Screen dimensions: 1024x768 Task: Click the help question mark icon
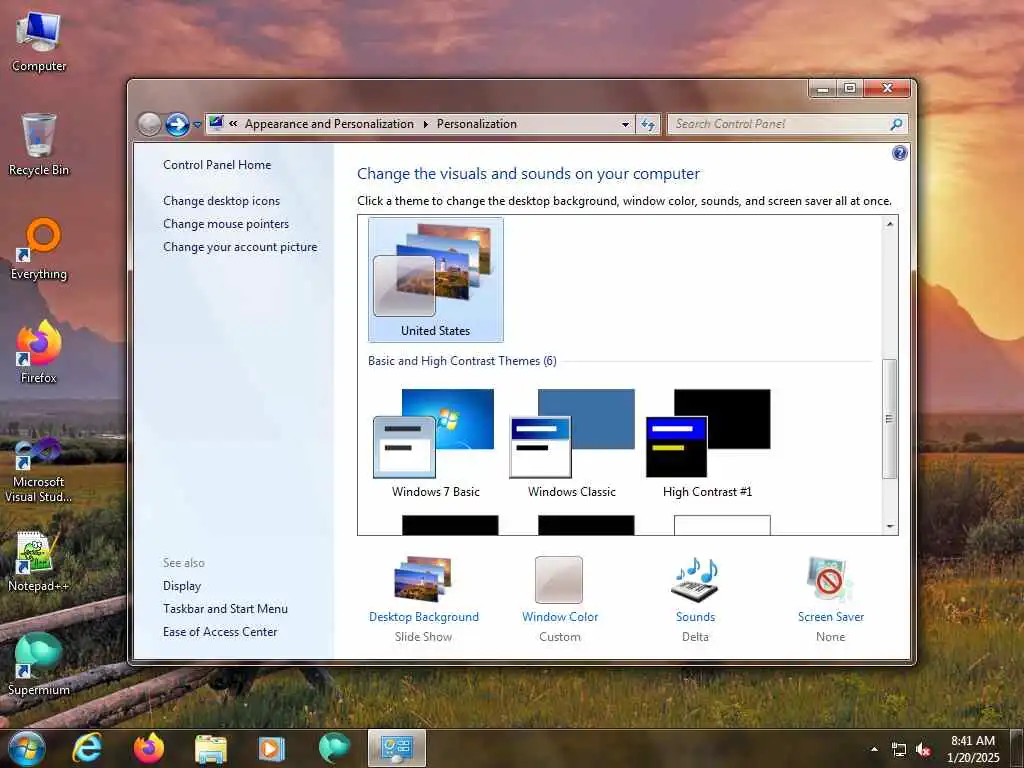pos(899,153)
